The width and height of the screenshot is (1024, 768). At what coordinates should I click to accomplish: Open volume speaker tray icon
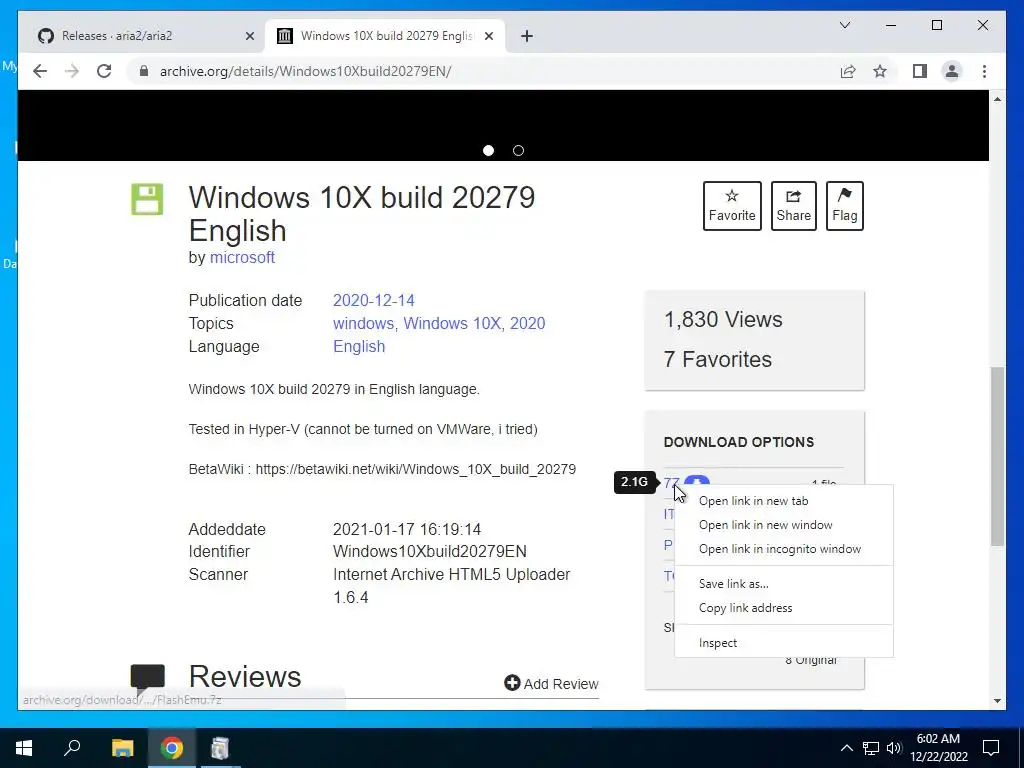pyautogui.click(x=894, y=748)
